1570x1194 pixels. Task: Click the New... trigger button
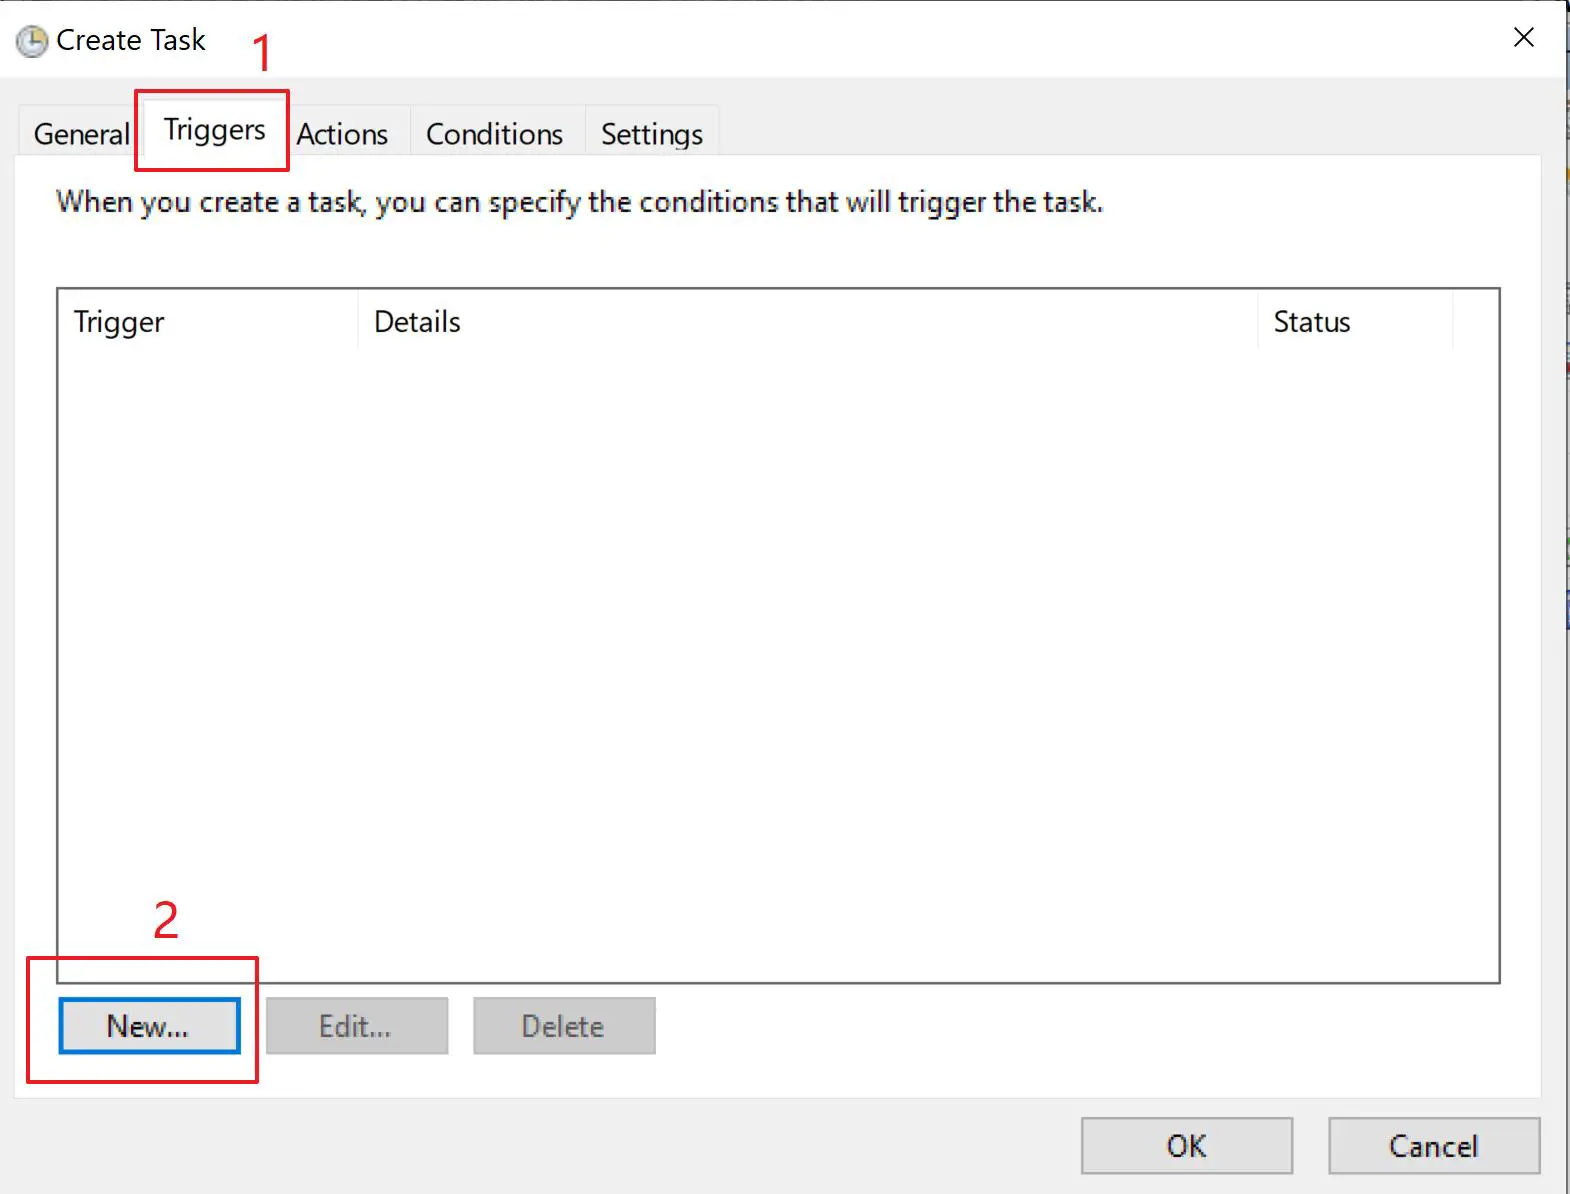pos(149,1025)
